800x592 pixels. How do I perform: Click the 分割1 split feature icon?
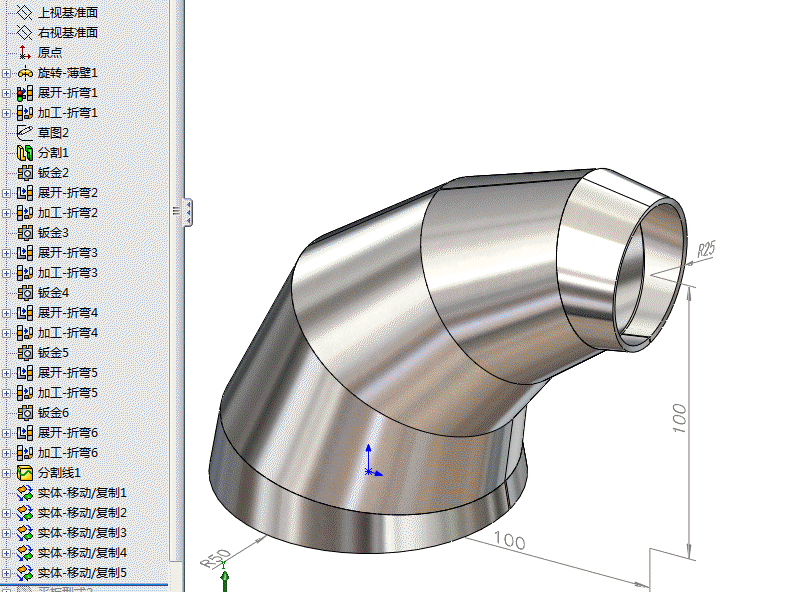pos(24,153)
